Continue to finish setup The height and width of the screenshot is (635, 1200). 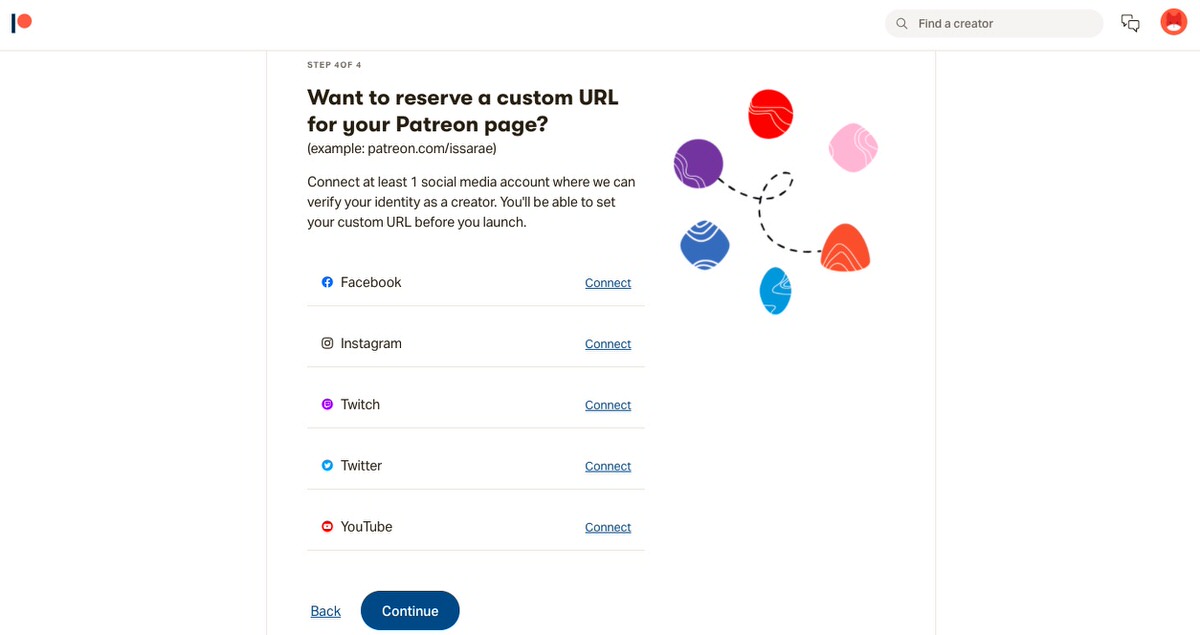(410, 611)
